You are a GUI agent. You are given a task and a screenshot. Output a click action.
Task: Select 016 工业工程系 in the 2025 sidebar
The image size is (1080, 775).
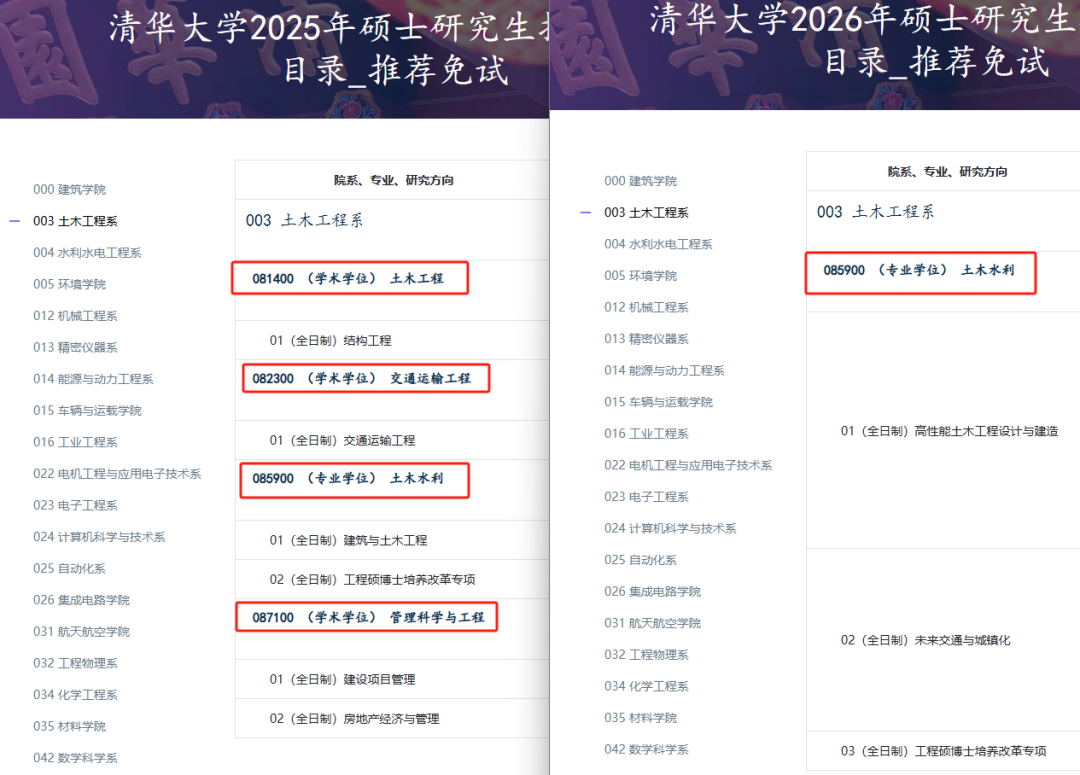[75, 442]
